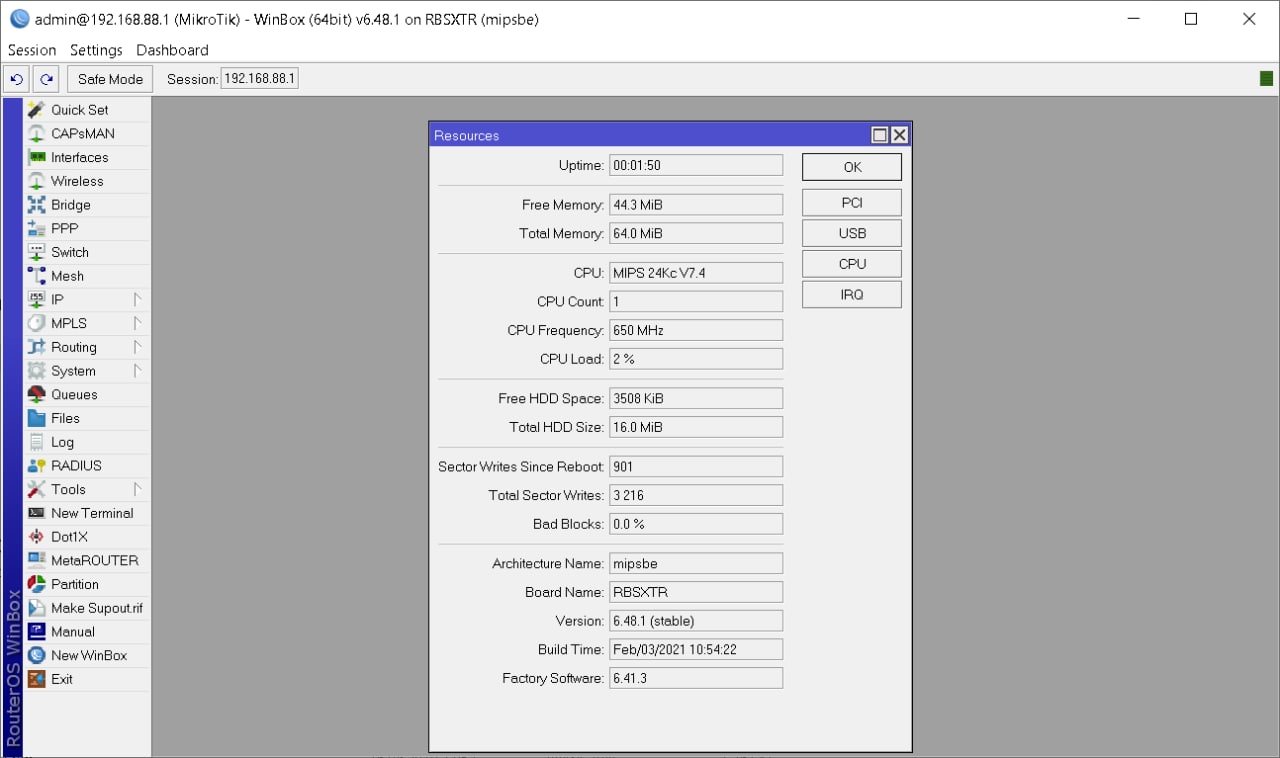1280x758 pixels.
Task: Open the Queues menu icon
Action: point(36,394)
